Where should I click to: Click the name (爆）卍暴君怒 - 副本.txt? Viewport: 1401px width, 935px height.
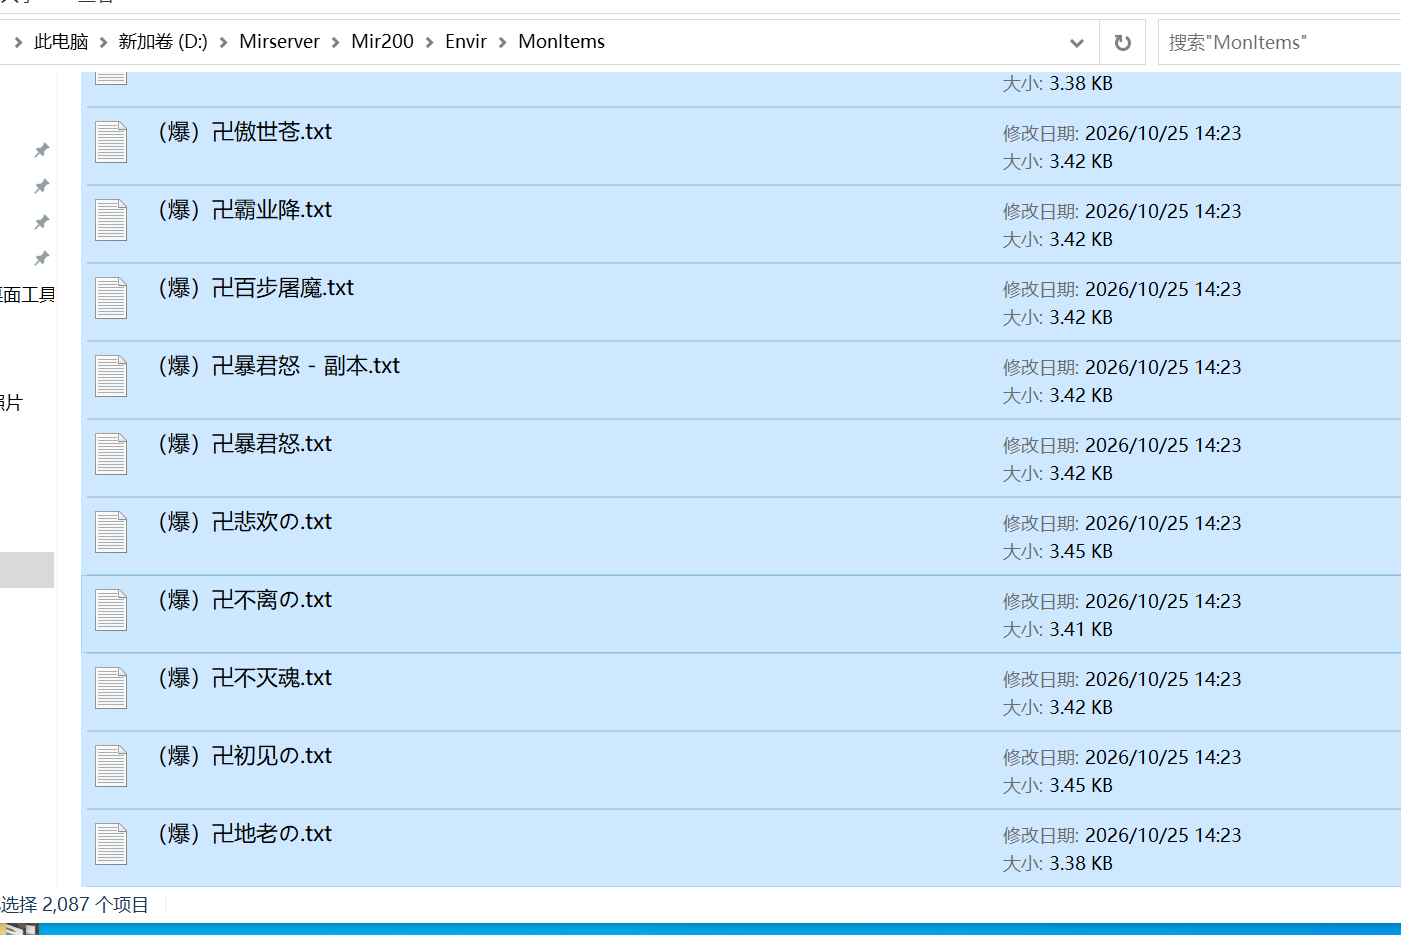tap(279, 366)
